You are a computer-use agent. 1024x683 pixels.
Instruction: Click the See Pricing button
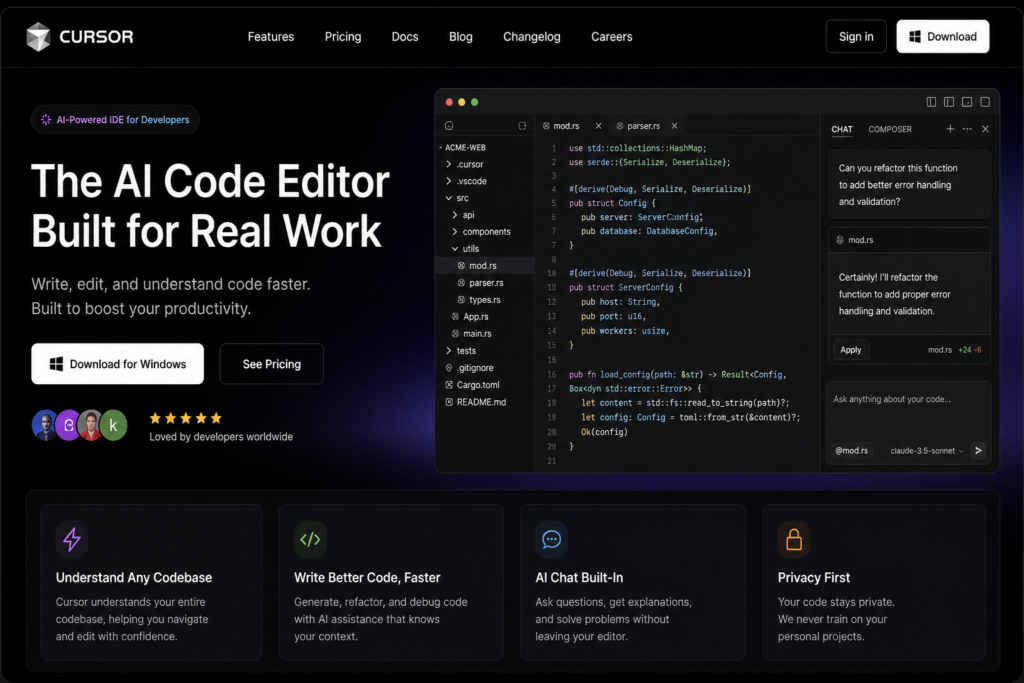(272, 364)
